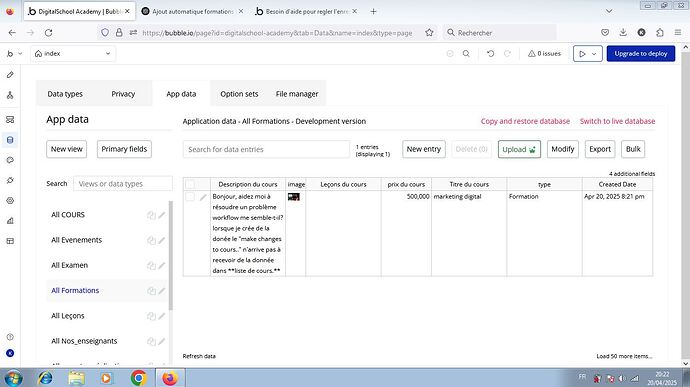690x387 pixels.
Task: Open the browser tab list chevron
Action: 609,11
